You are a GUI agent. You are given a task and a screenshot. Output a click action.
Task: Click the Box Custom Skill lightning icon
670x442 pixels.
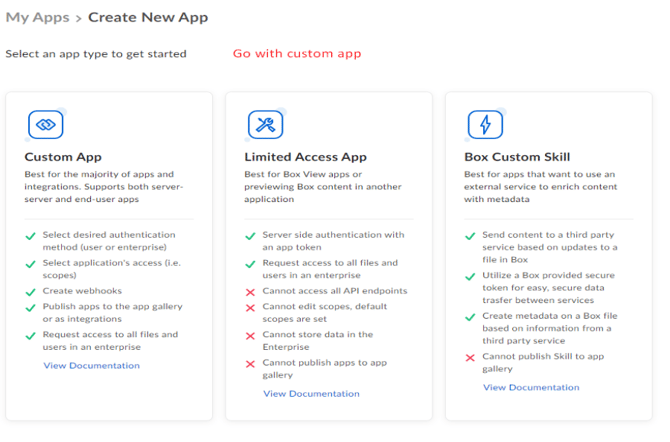click(485, 124)
